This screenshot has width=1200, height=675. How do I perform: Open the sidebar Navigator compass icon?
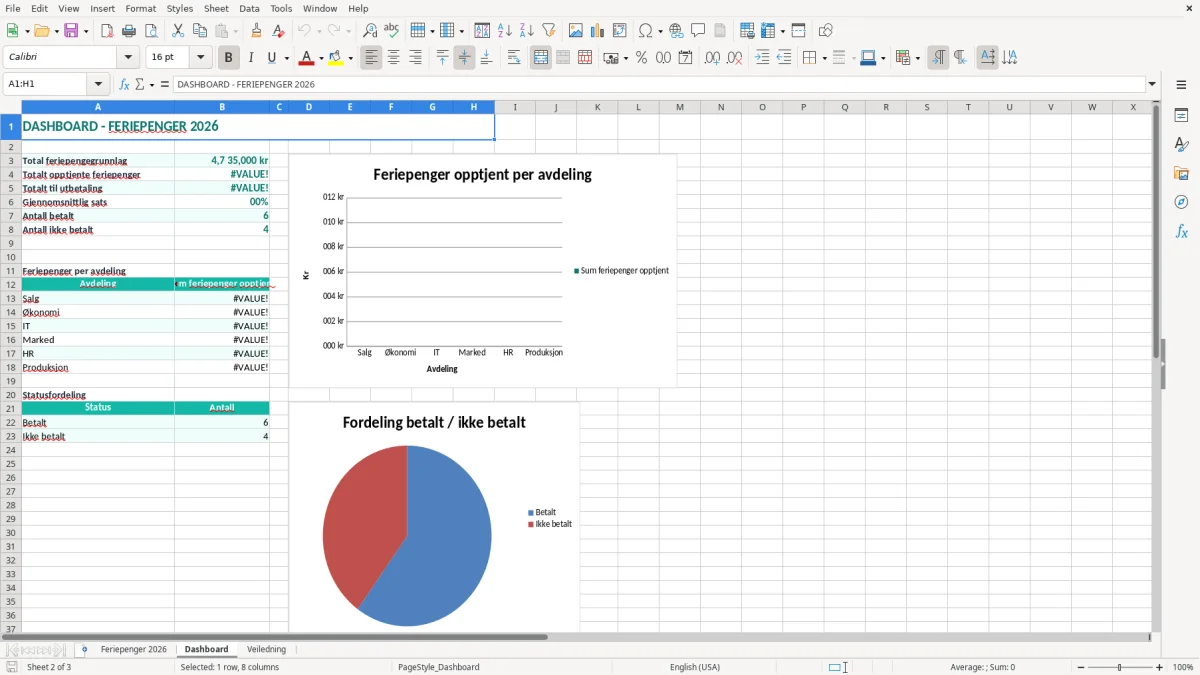point(1181,202)
